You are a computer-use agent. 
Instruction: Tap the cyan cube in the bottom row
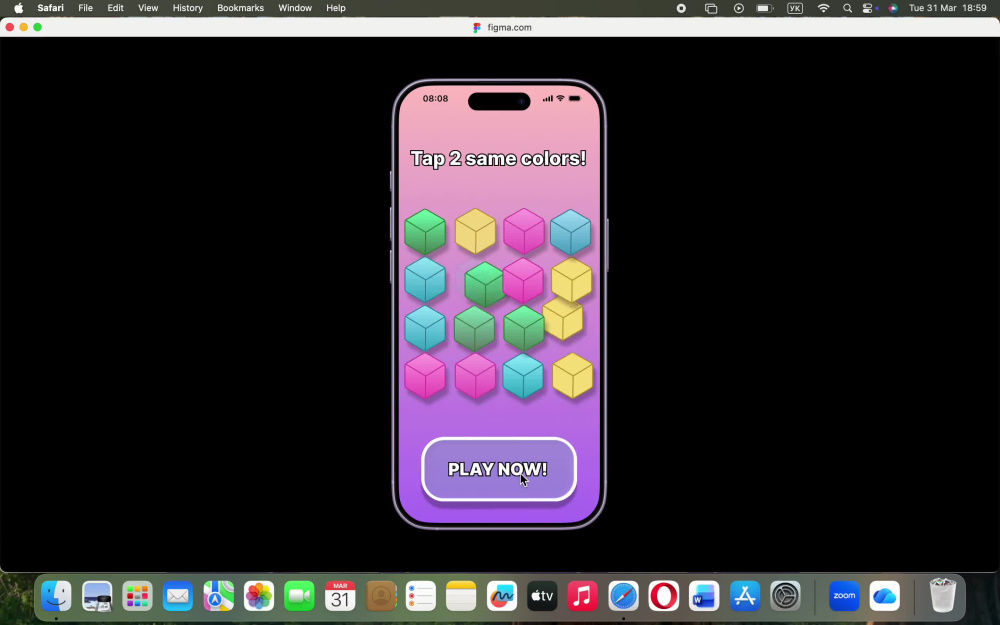523,376
